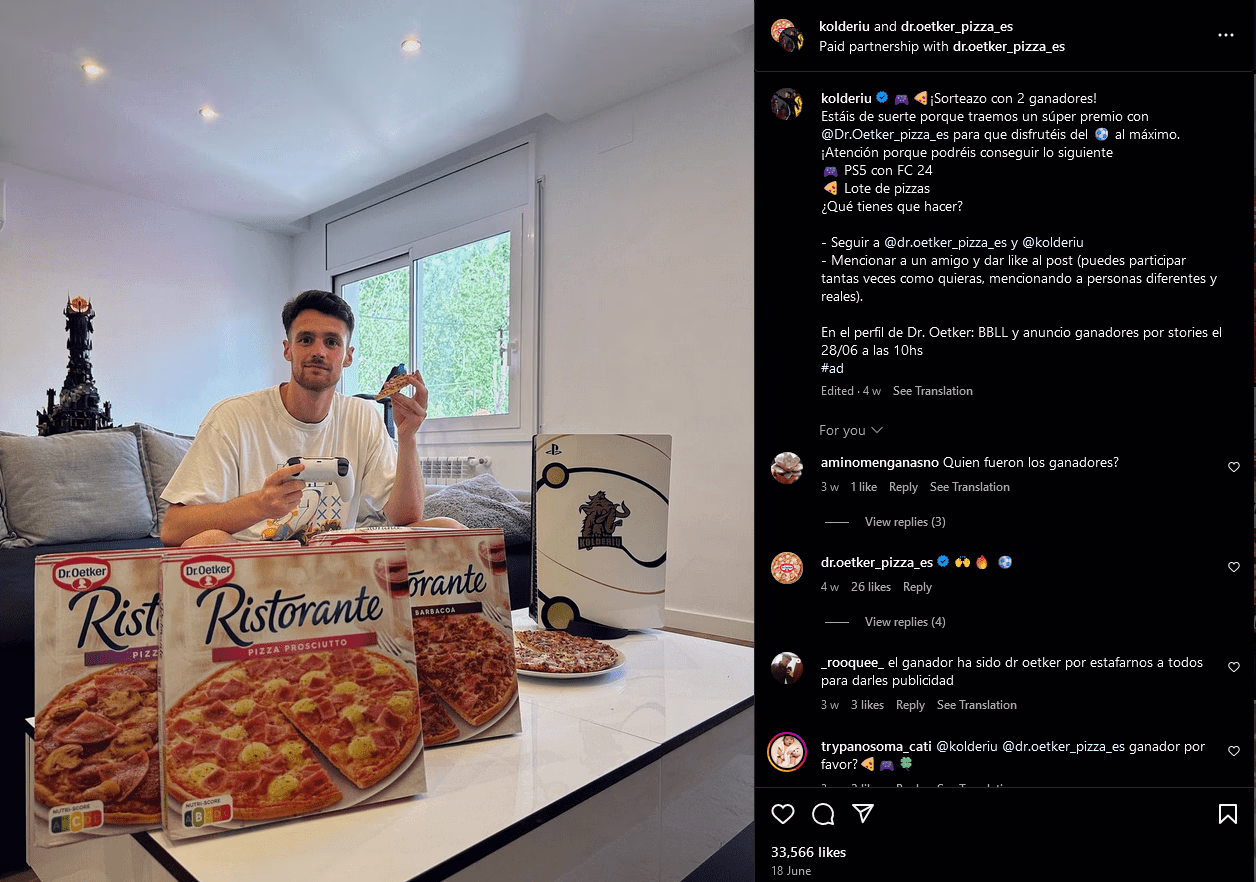Save the post with the bookmark icon
The height and width of the screenshot is (882, 1256).
1228,814
